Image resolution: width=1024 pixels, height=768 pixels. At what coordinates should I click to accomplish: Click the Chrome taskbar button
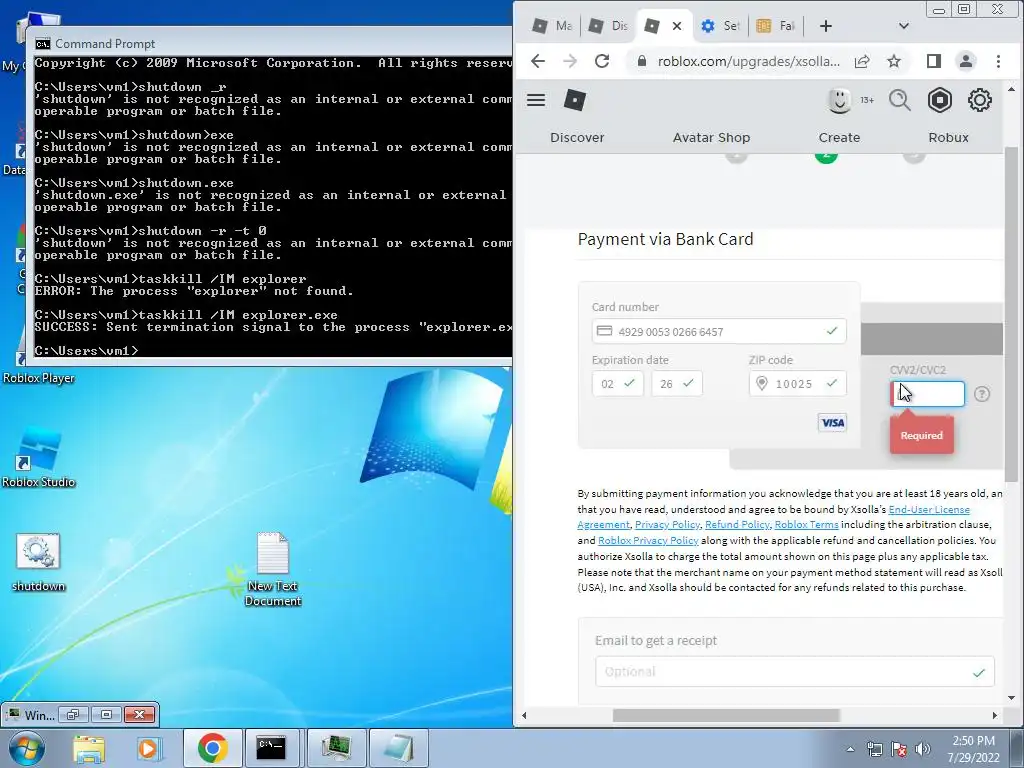coord(212,748)
